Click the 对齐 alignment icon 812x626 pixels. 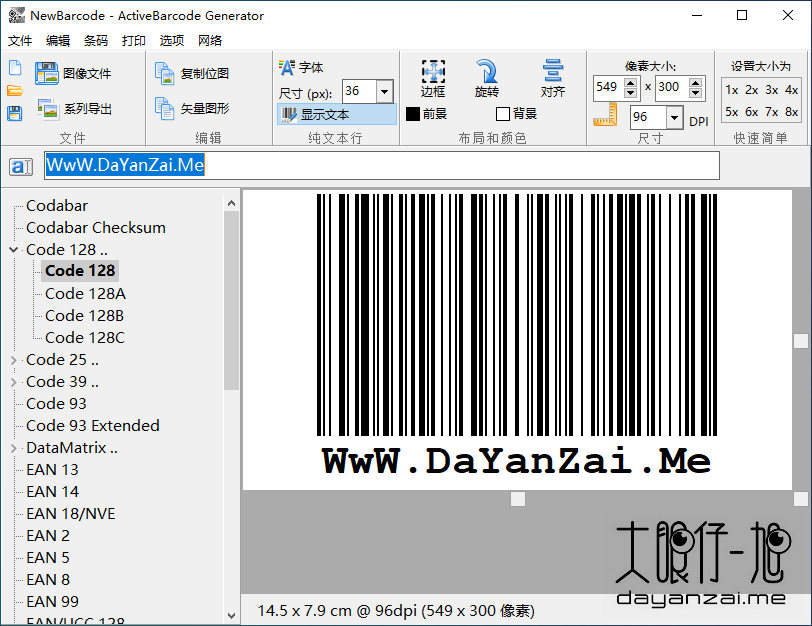(553, 71)
